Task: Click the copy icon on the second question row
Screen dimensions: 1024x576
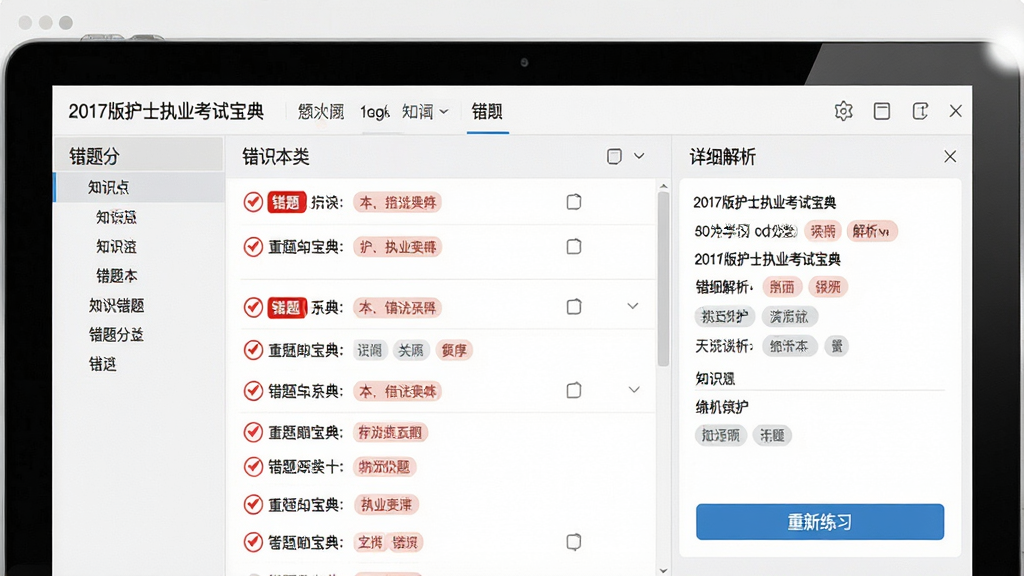Action: click(573, 246)
